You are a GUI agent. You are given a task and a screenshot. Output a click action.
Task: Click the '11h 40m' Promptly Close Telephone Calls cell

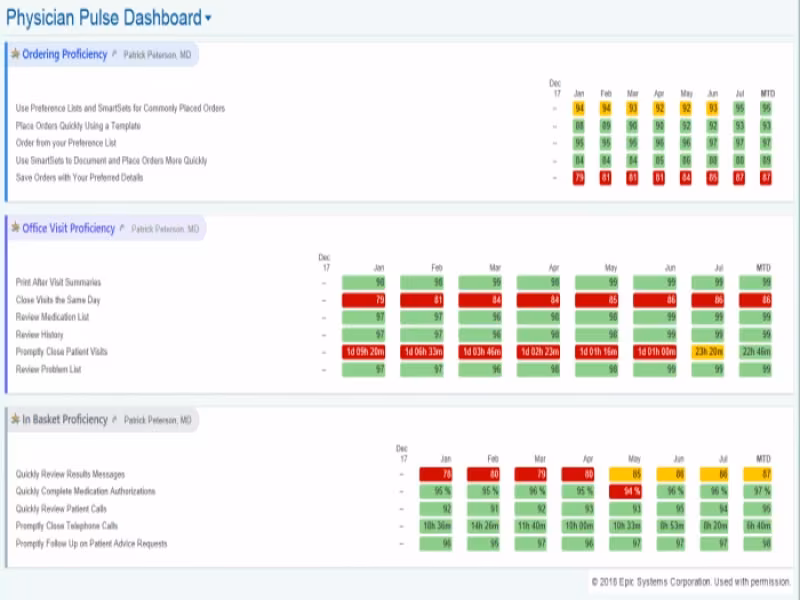click(531, 526)
